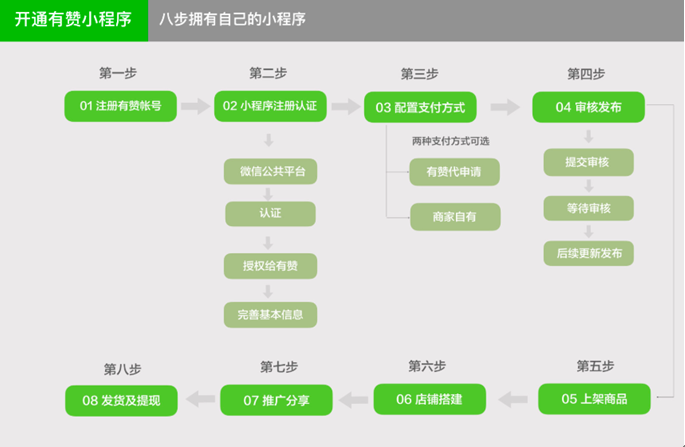
Task: Select the 07 推广分享 step
Action: point(276,400)
